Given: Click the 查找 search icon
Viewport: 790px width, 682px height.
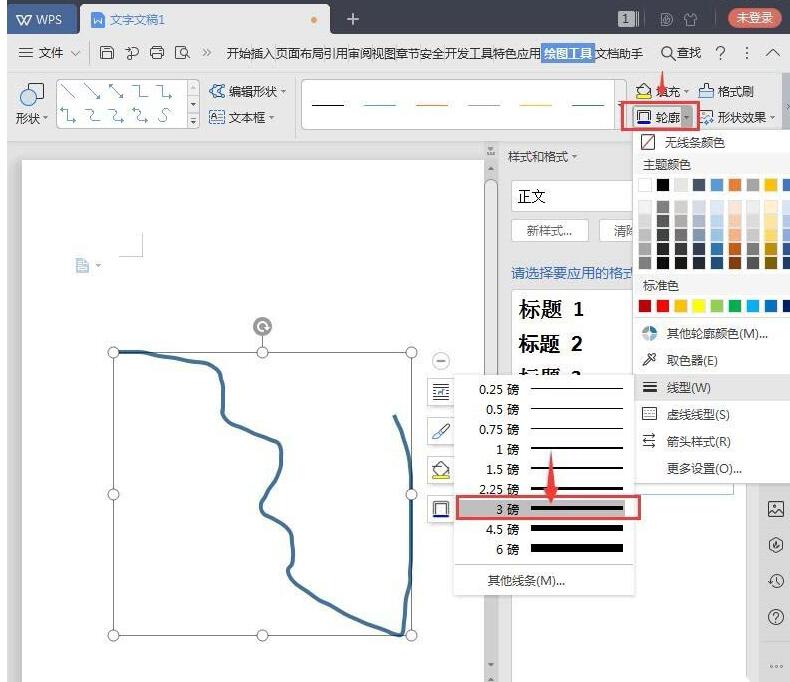Looking at the screenshot, I should (667, 53).
